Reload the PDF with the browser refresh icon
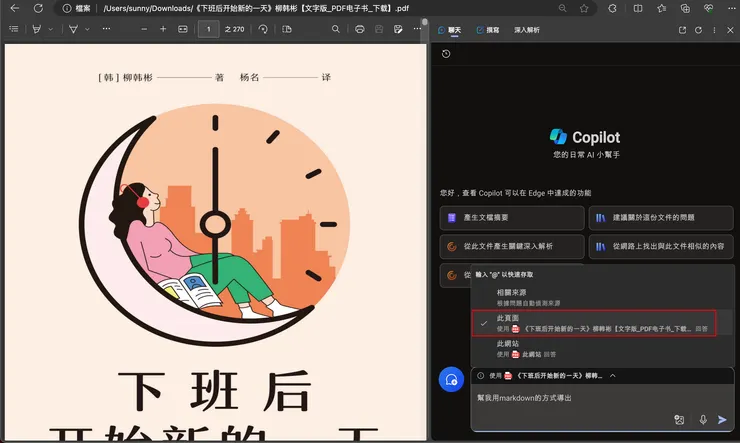The image size is (740, 443). [x=38, y=8]
